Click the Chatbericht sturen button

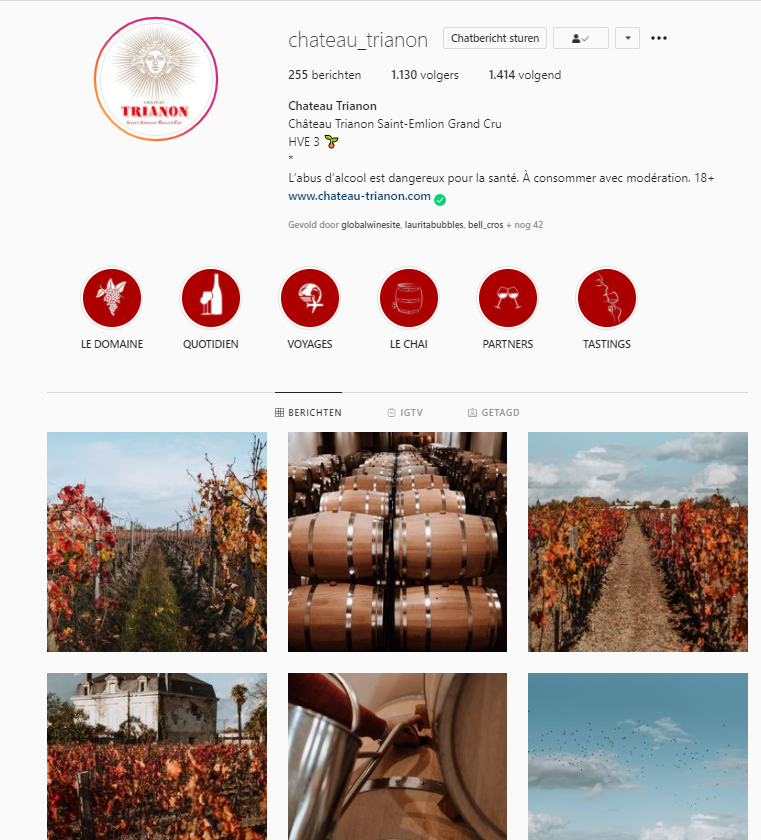point(495,38)
